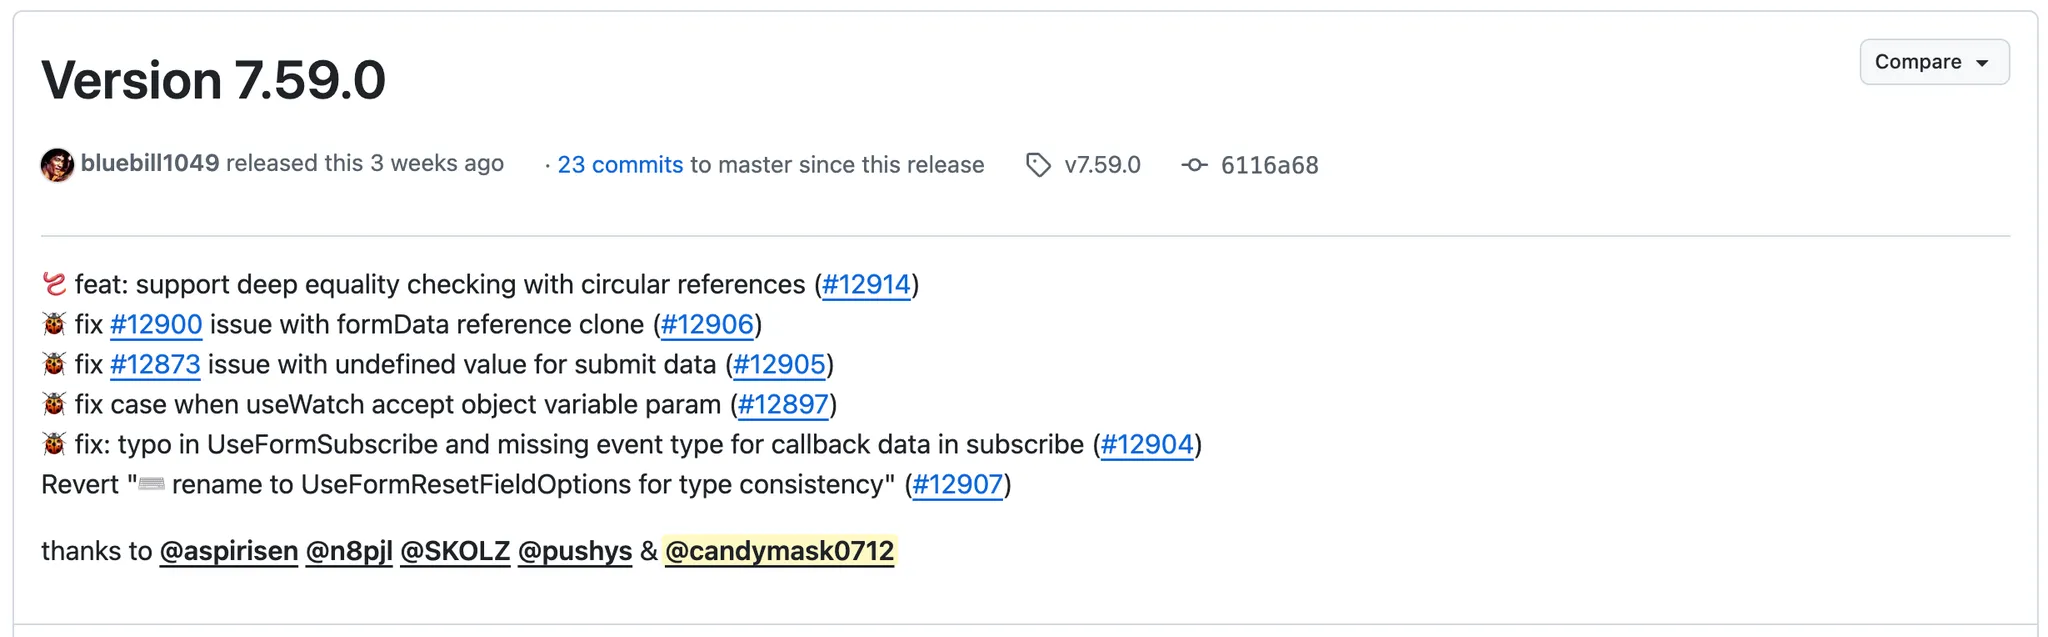2048x637 pixels.
Task: Click the lollipop emoji on feat line
Action: pyautogui.click(x=54, y=284)
